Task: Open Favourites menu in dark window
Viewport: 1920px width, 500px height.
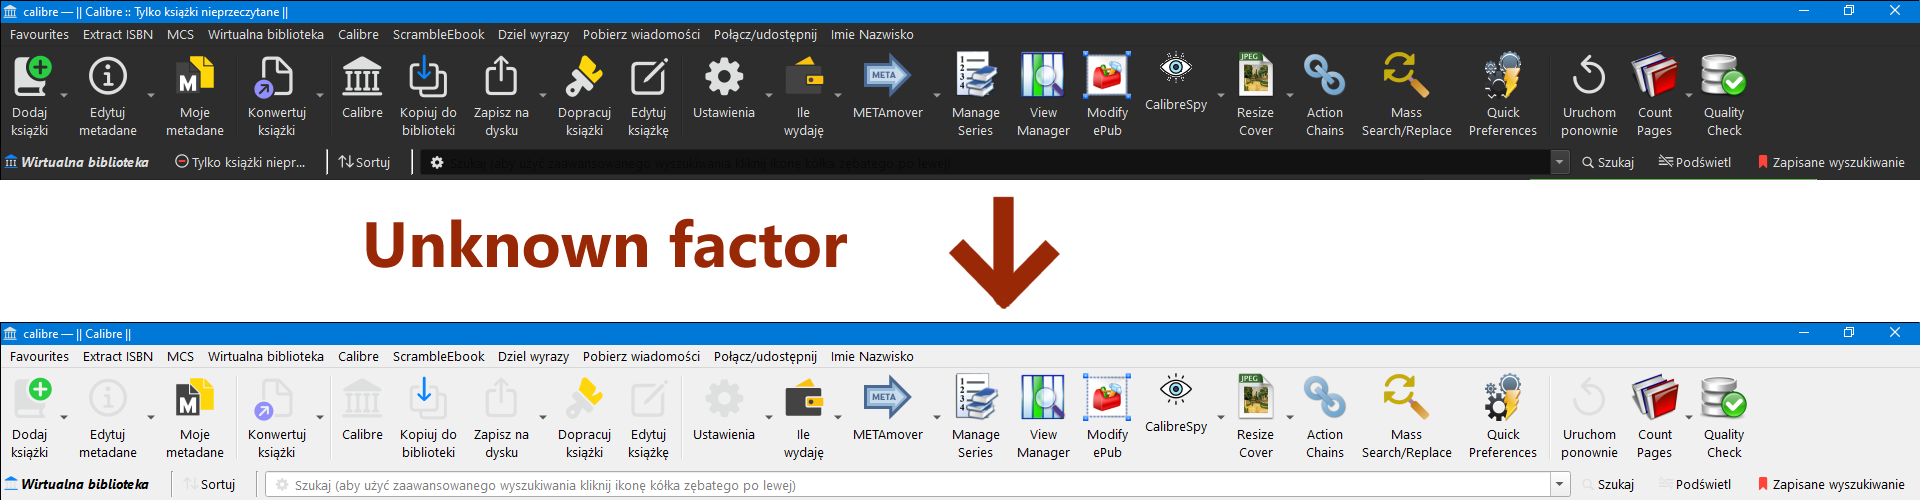Action: [x=39, y=34]
